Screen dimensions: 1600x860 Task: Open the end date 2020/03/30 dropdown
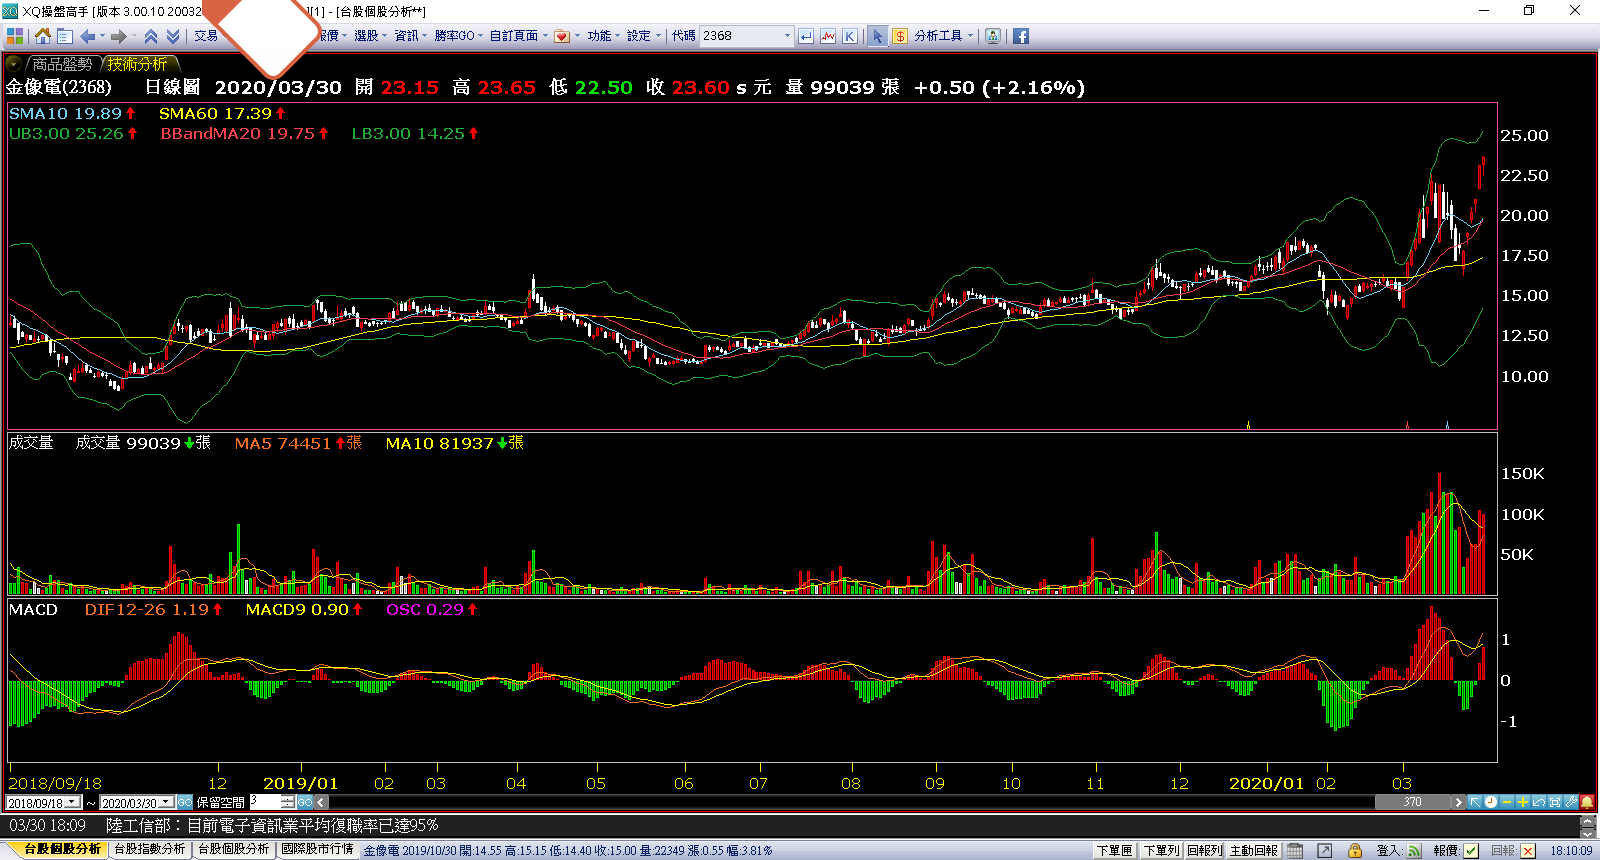pyautogui.click(x=166, y=802)
